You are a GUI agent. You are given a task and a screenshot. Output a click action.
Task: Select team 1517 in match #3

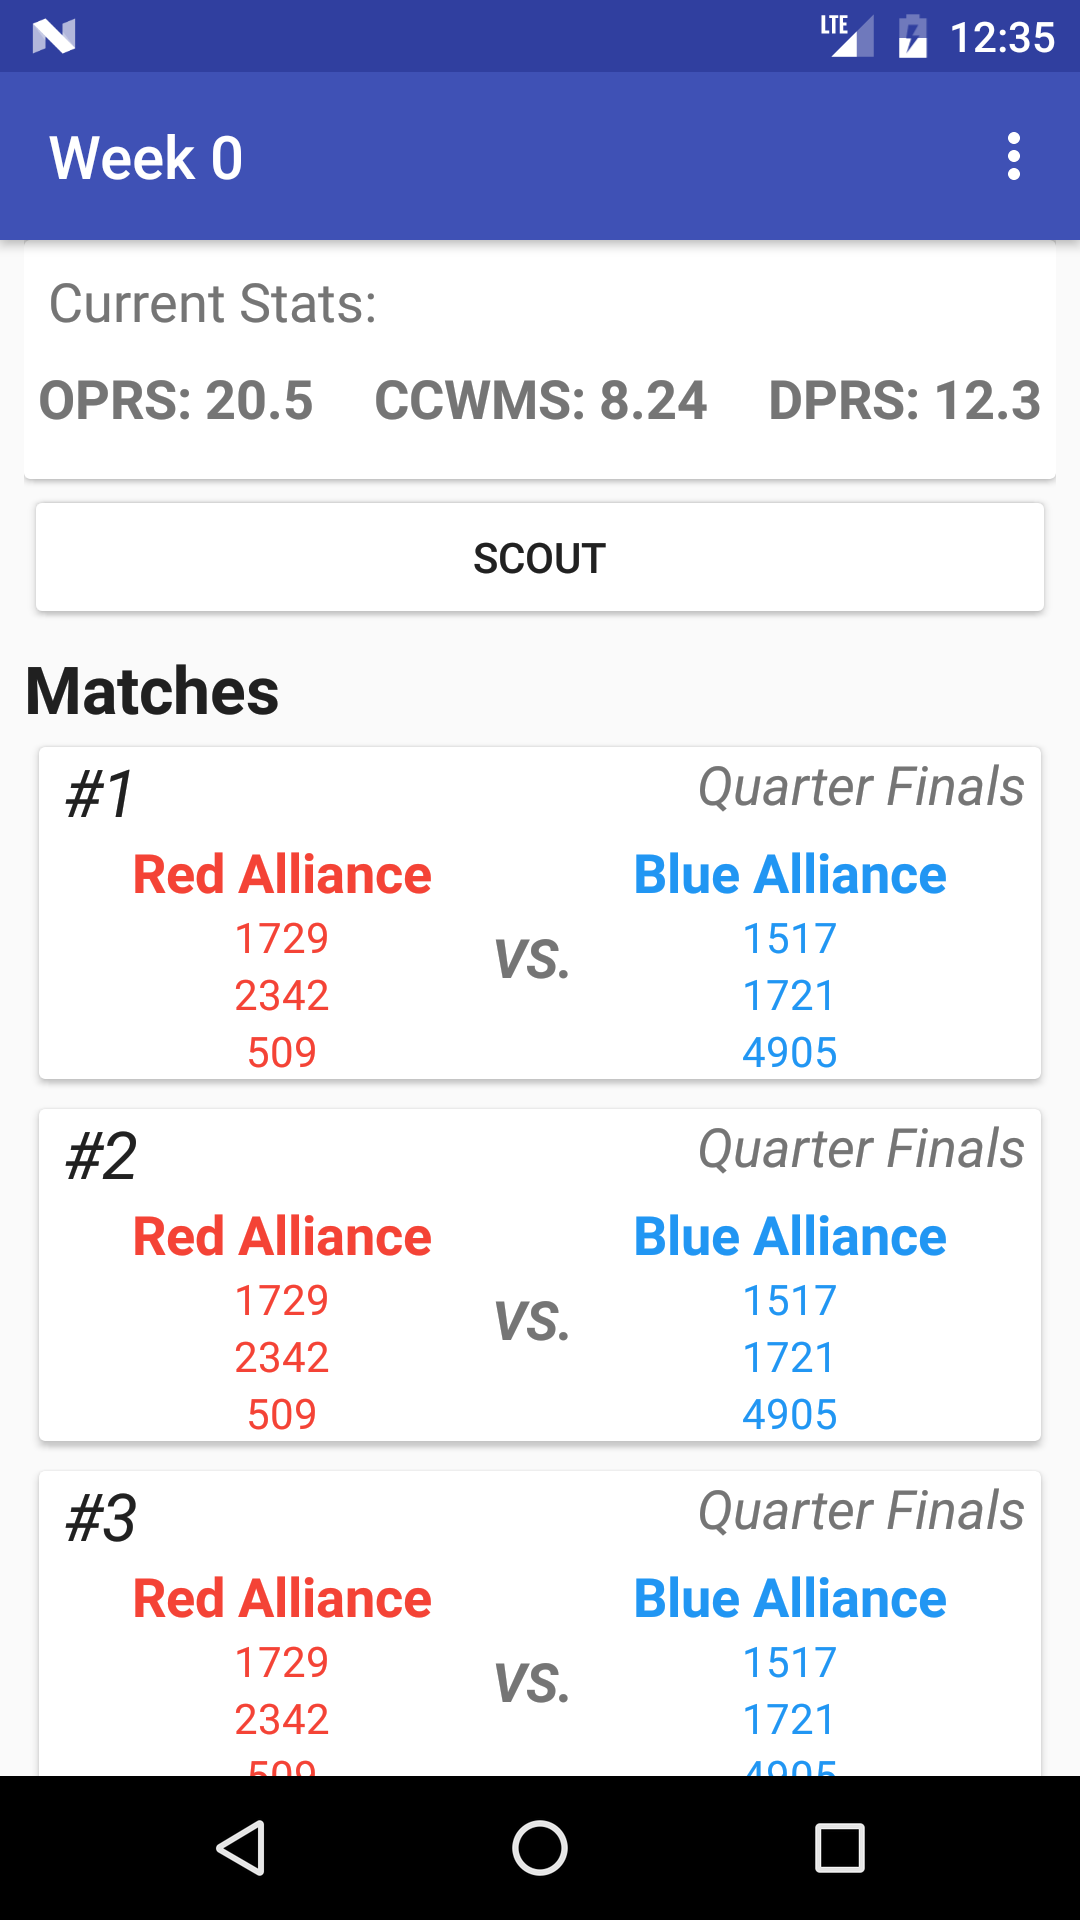pos(790,1663)
